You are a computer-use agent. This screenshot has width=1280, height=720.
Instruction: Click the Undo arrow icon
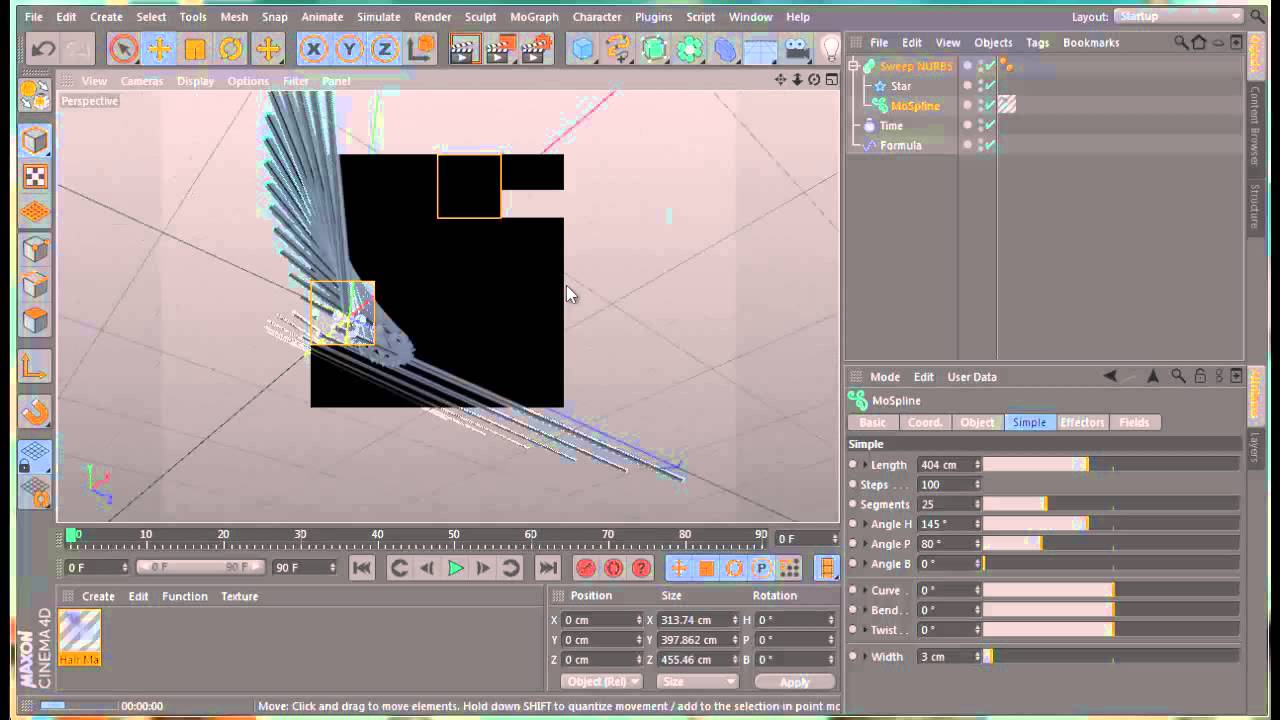(43, 48)
